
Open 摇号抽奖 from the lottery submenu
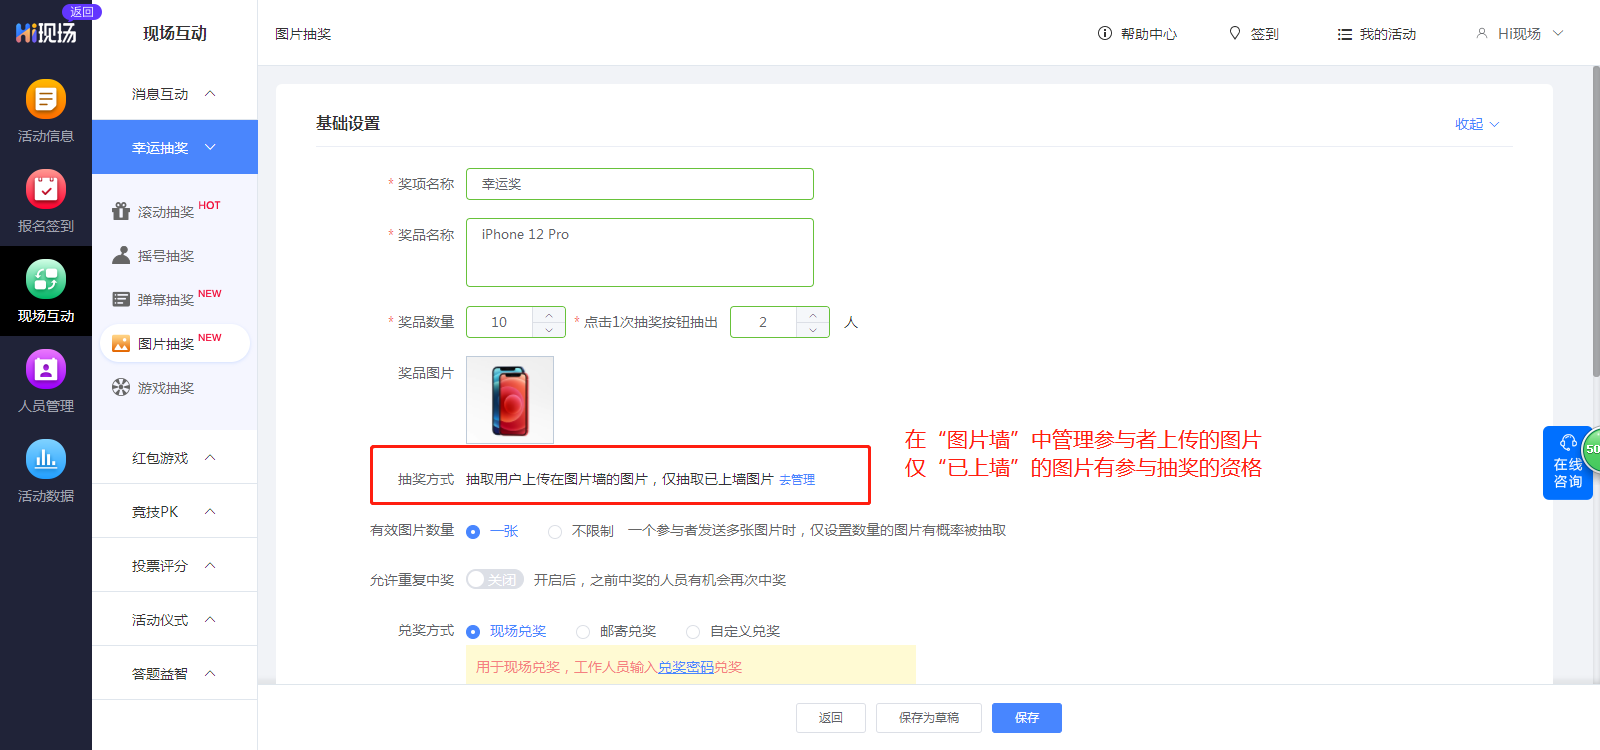(x=165, y=256)
